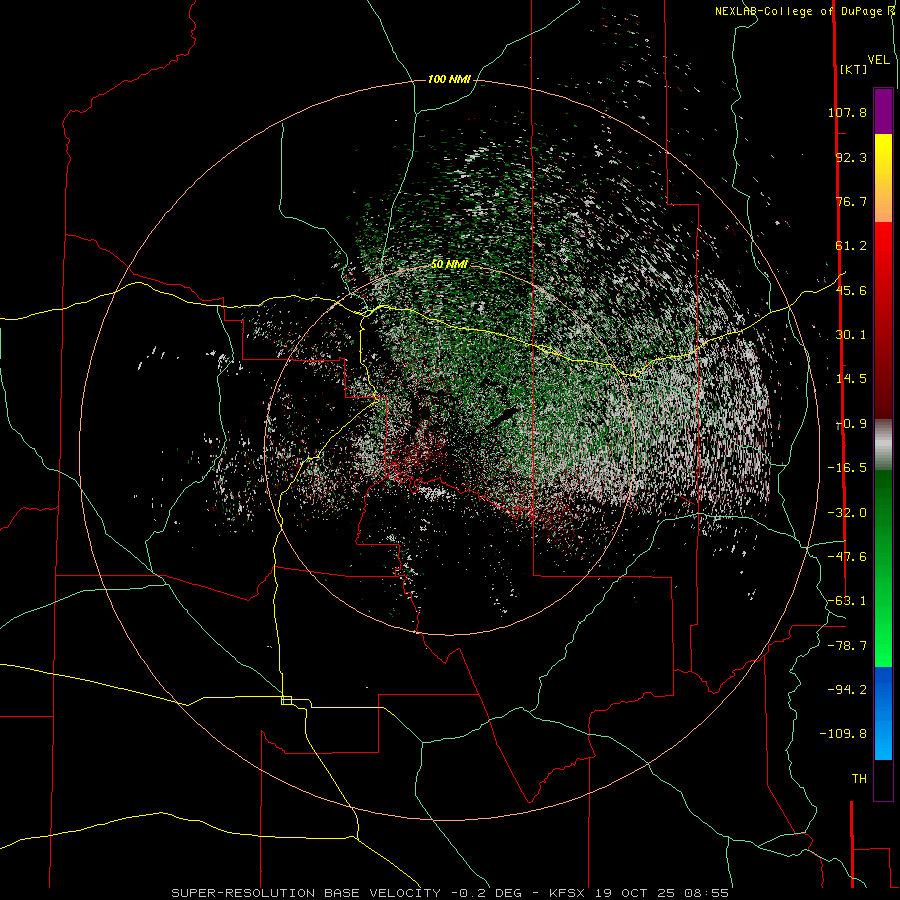Click the purple segment of velocity color bar
This screenshot has width=900, height=900.
tap(883, 111)
